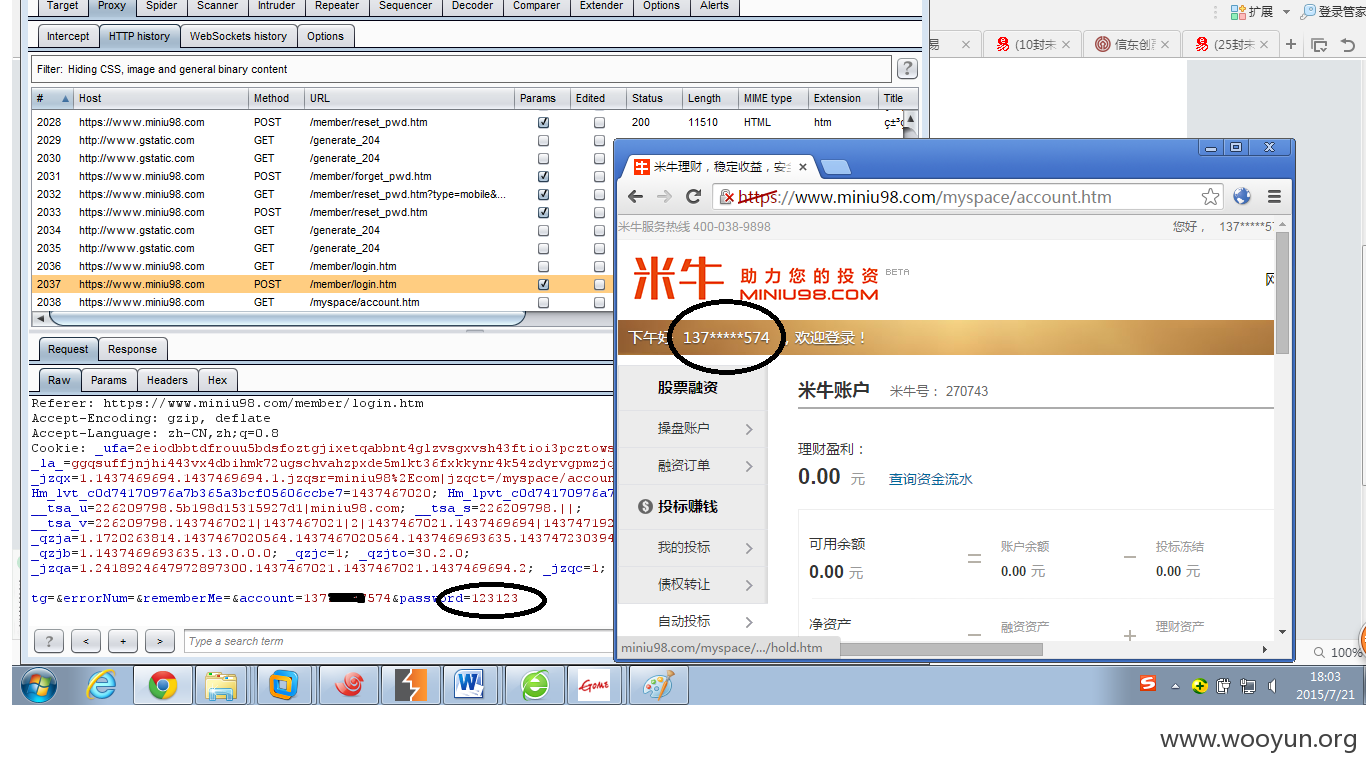Toggle Edited checkbox for request 2033

[x=599, y=212]
